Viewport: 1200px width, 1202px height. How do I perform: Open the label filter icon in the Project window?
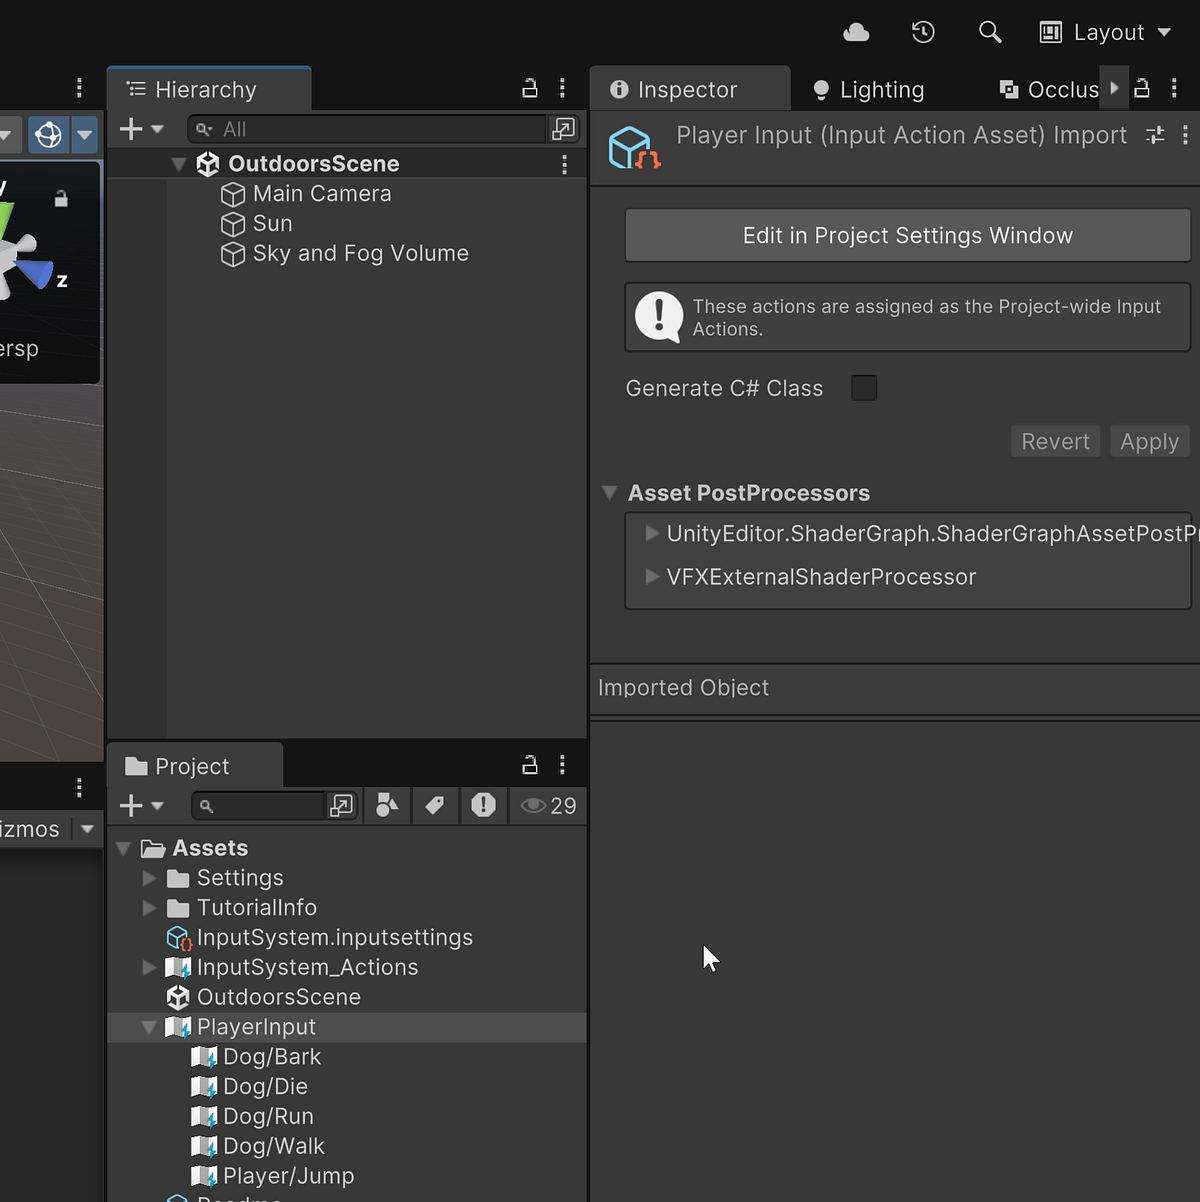[435, 805]
